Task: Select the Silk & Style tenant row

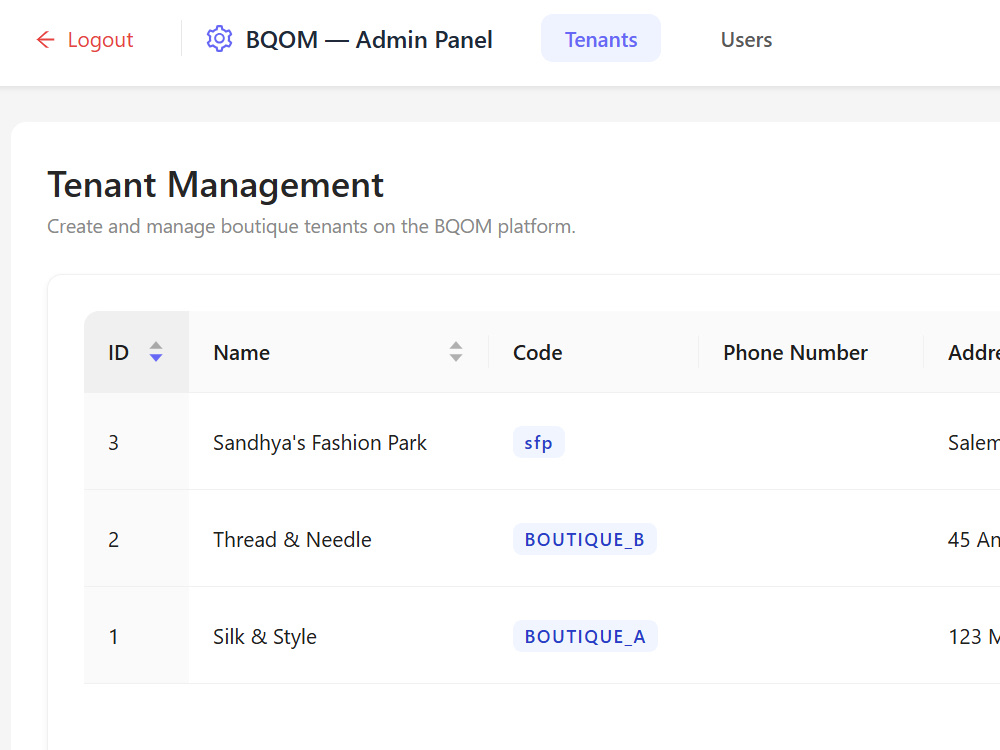Action: (x=542, y=635)
